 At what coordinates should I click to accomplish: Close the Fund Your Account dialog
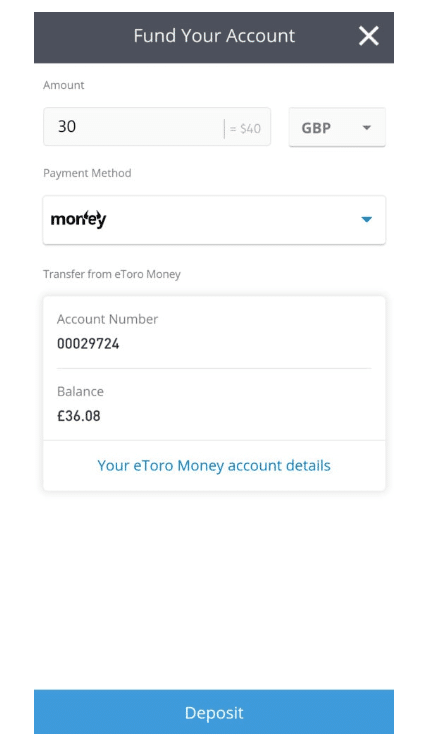point(368,36)
